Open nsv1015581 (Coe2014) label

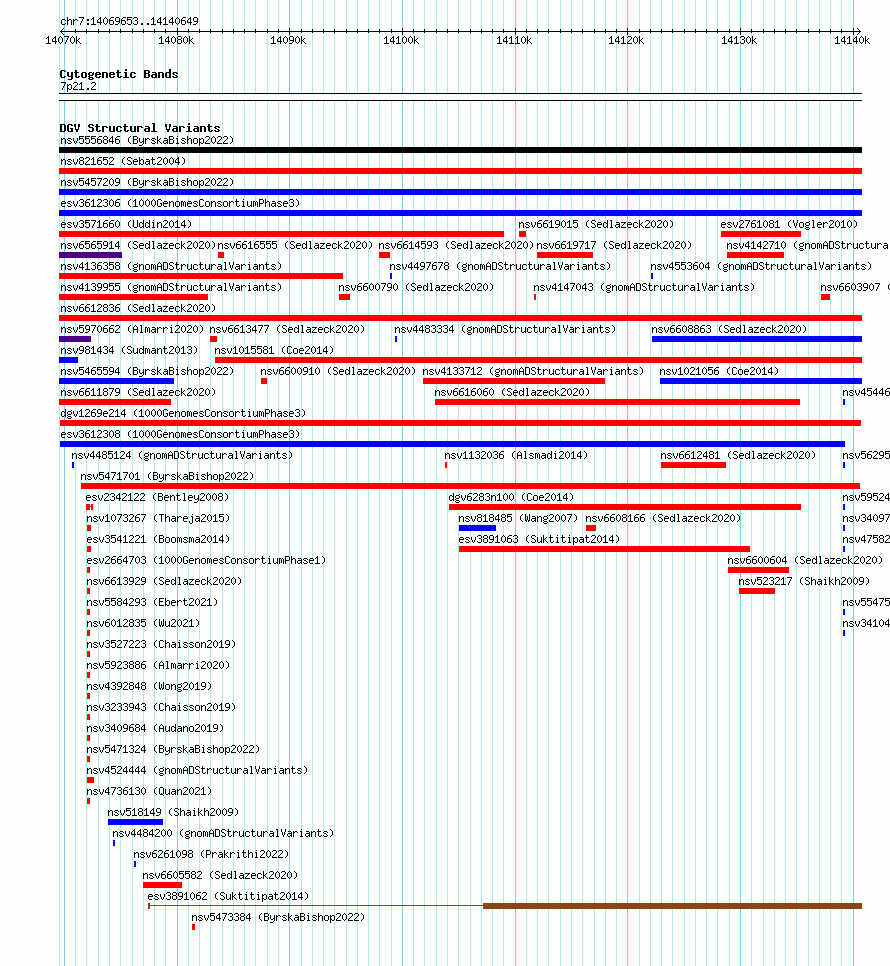coord(274,350)
